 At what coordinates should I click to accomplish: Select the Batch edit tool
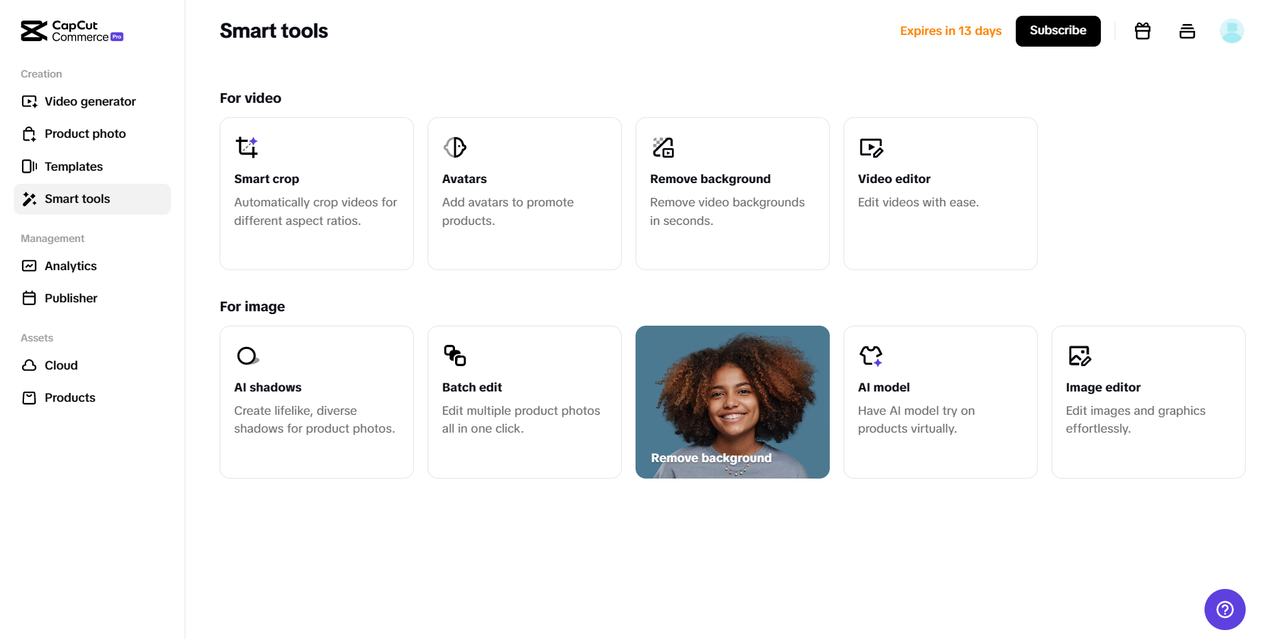524,401
